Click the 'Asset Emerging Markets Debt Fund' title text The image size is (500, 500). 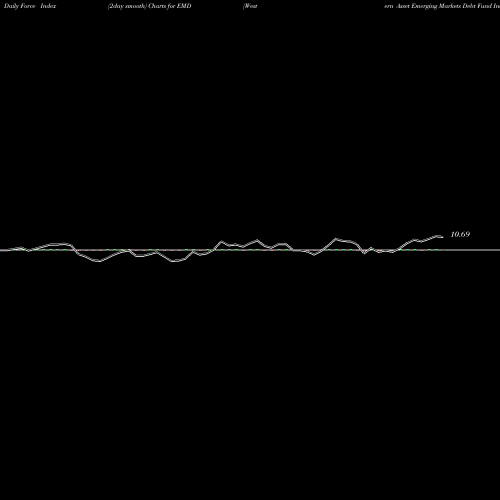[x=444, y=6]
